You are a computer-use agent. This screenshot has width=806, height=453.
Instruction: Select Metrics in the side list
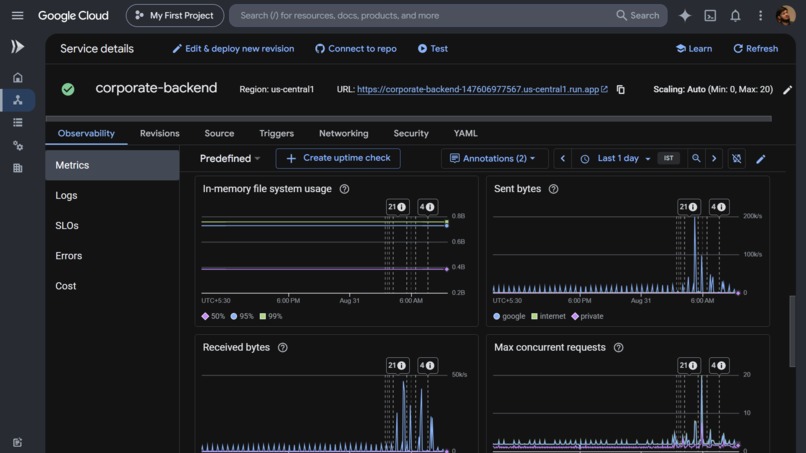point(112,165)
